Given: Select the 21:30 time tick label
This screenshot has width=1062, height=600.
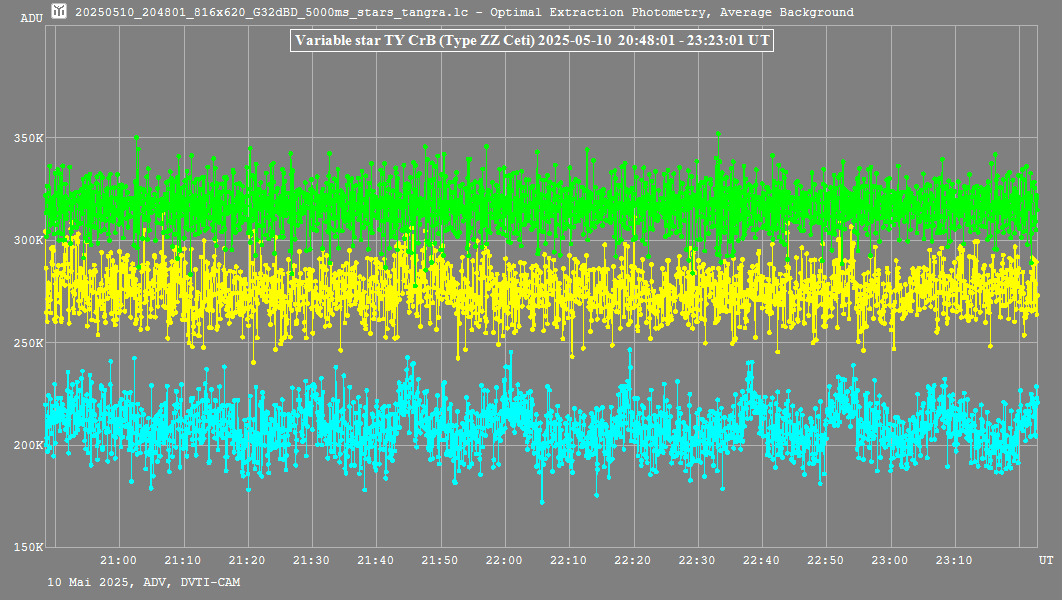Looking at the screenshot, I should (x=311, y=560).
